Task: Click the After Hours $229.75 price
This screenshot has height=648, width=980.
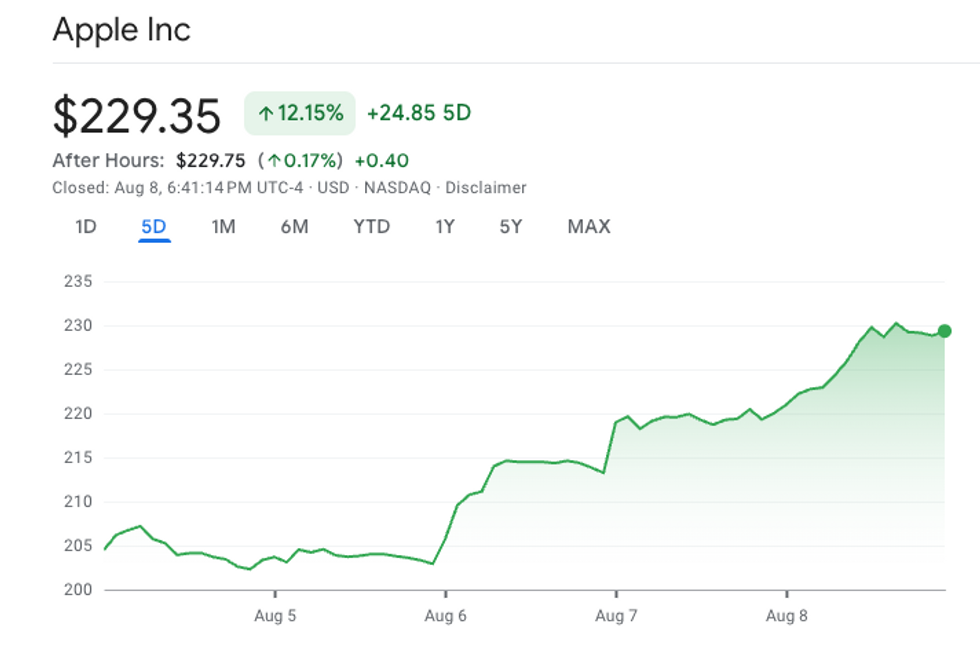Action: pos(210,161)
